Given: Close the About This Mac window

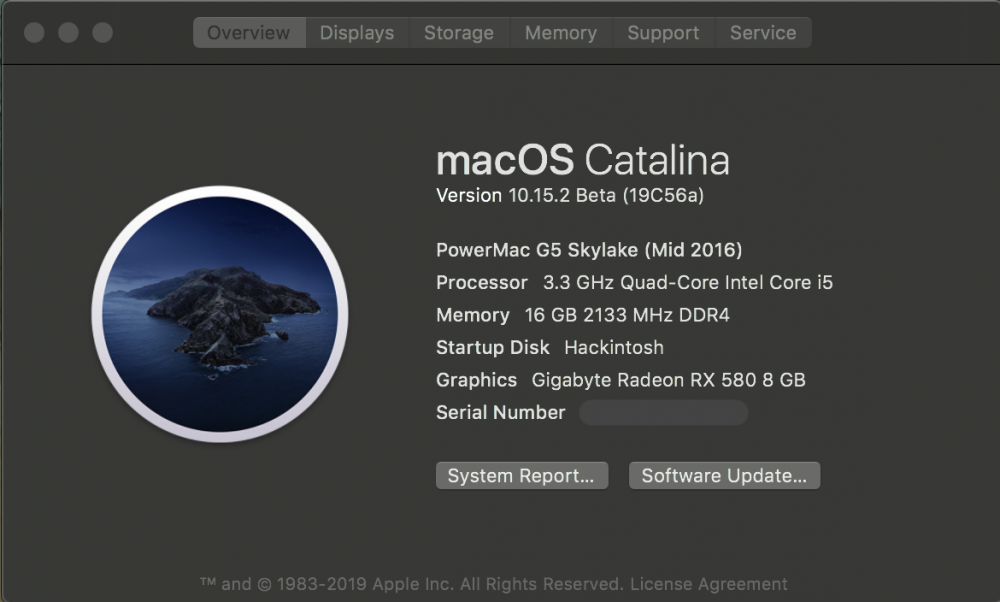Looking at the screenshot, I should pos(34,33).
